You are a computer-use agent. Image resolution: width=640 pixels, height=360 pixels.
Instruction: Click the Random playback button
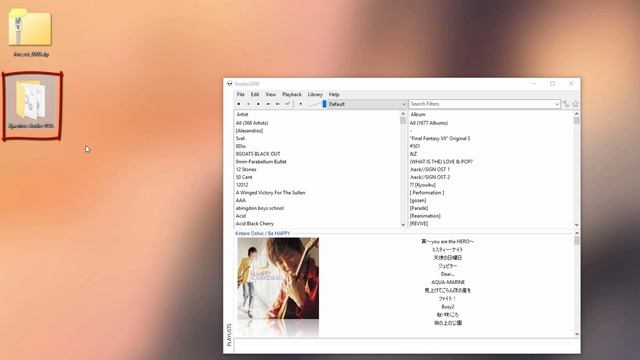click(287, 104)
